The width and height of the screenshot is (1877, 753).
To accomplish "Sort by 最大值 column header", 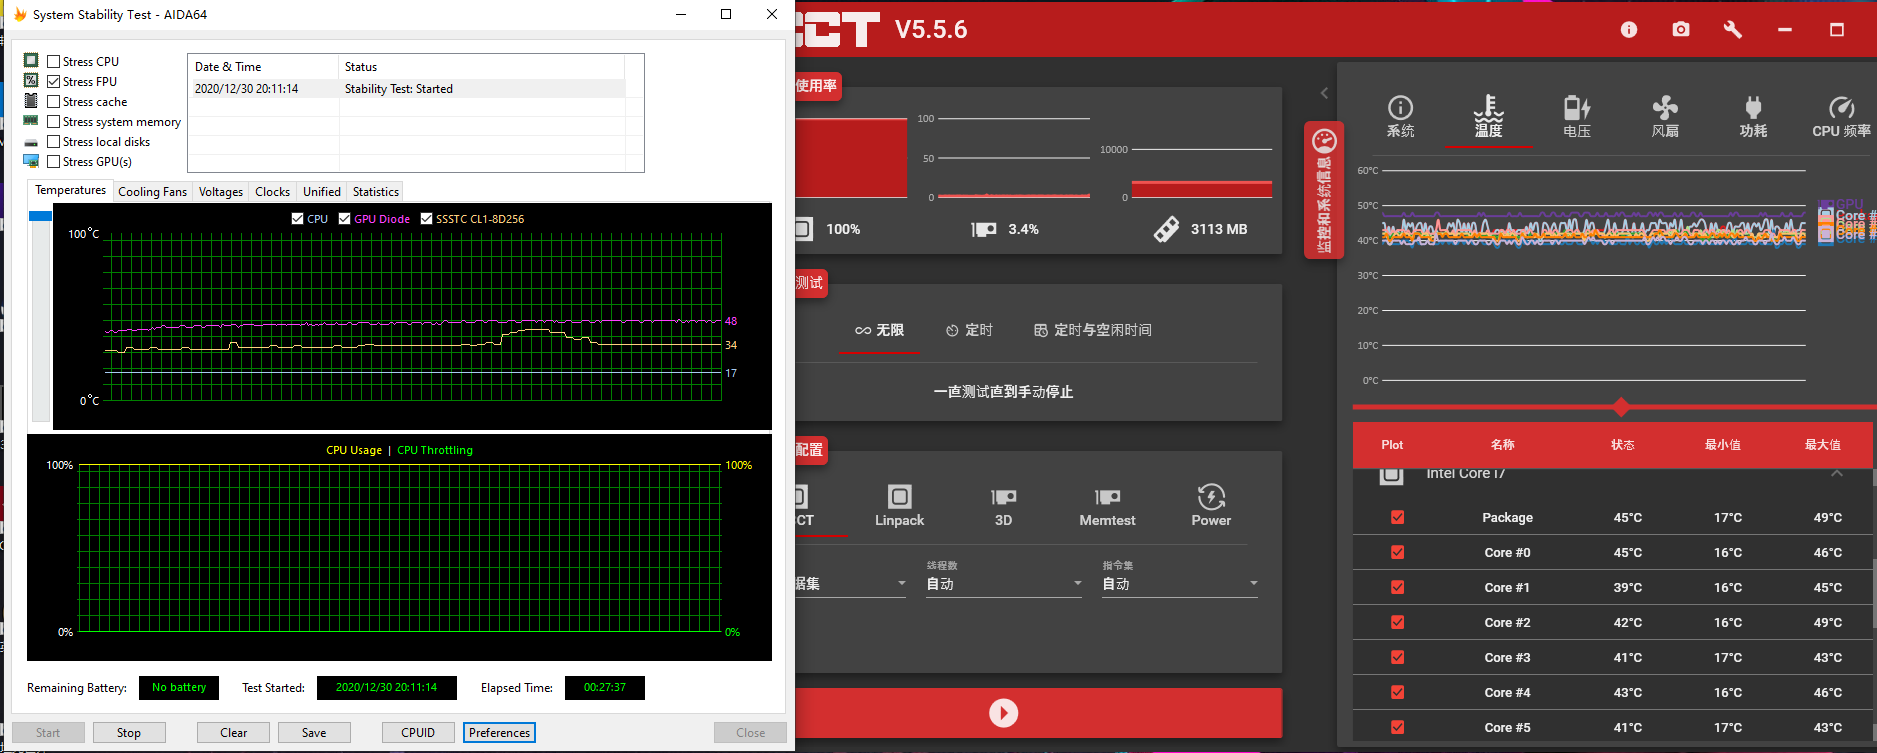I will coord(1822,445).
